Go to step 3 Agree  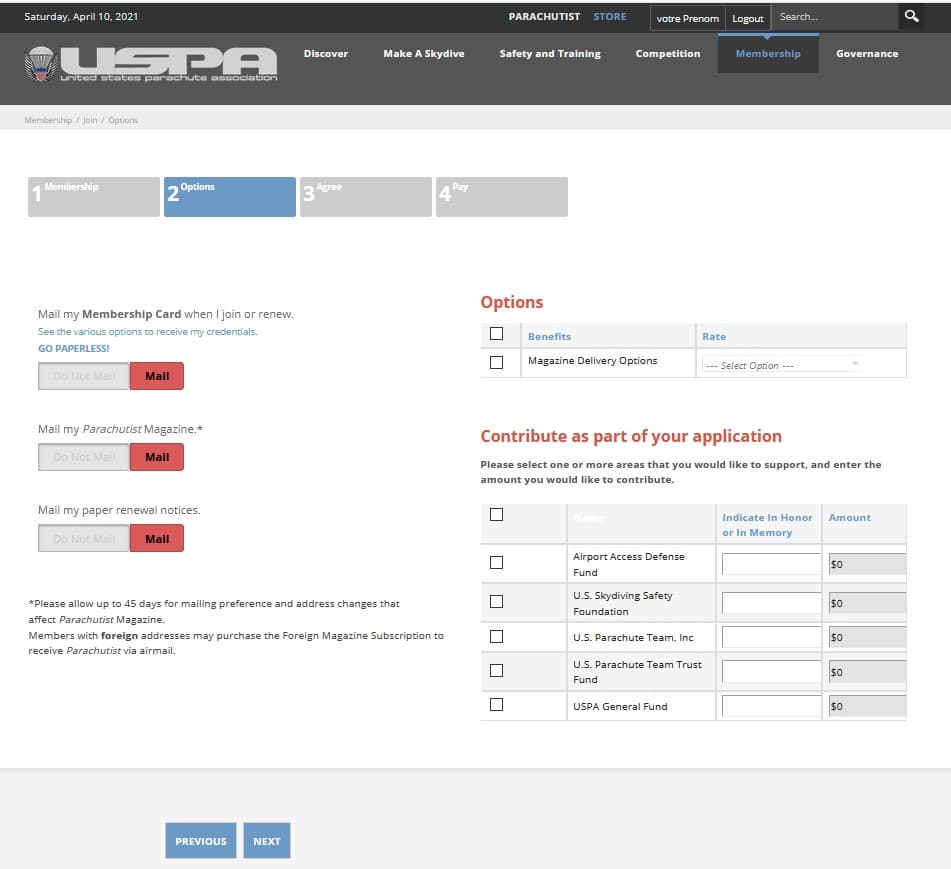pos(366,196)
